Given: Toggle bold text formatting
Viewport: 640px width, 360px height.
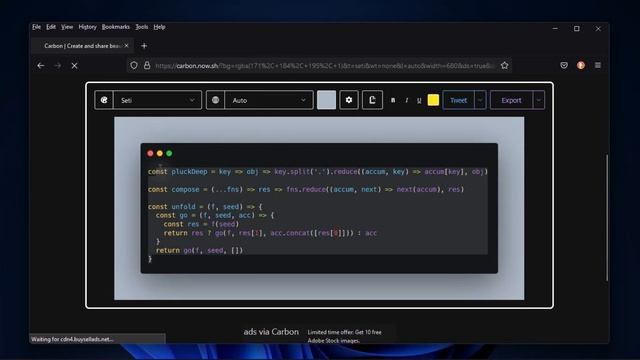Looking at the screenshot, I should pos(393,100).
